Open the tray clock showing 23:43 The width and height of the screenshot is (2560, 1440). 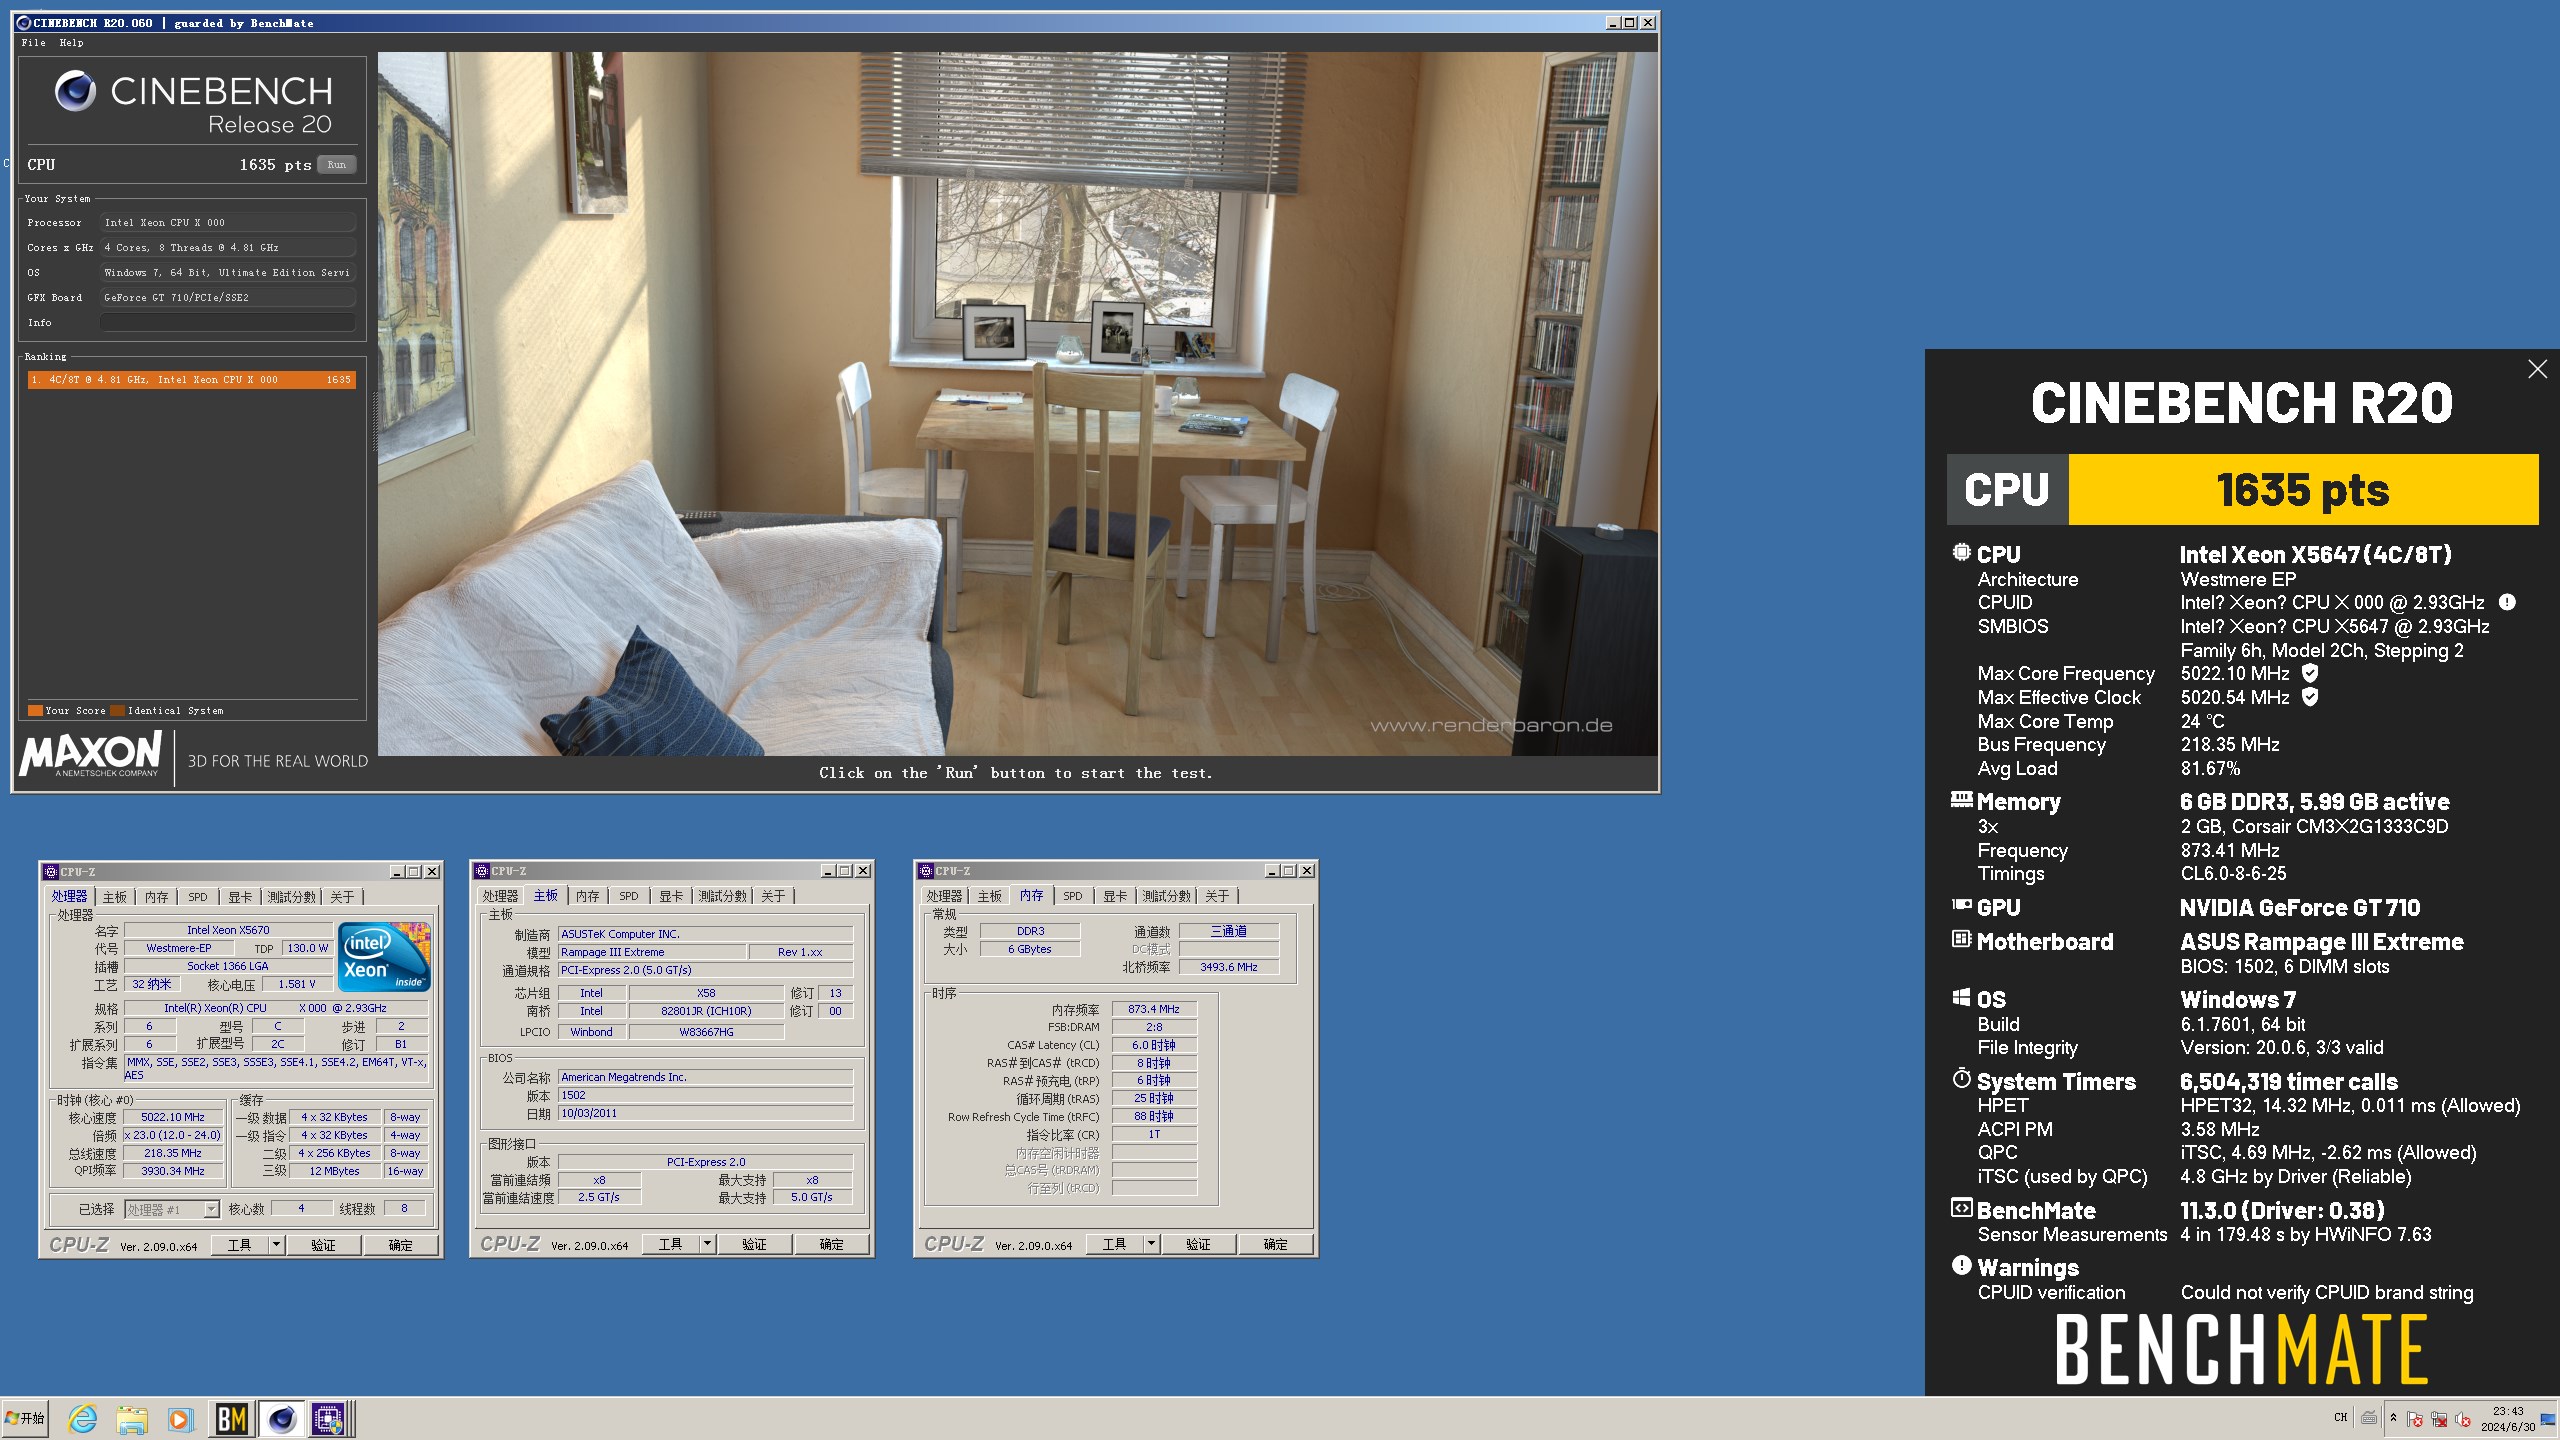[2507, 1419]
